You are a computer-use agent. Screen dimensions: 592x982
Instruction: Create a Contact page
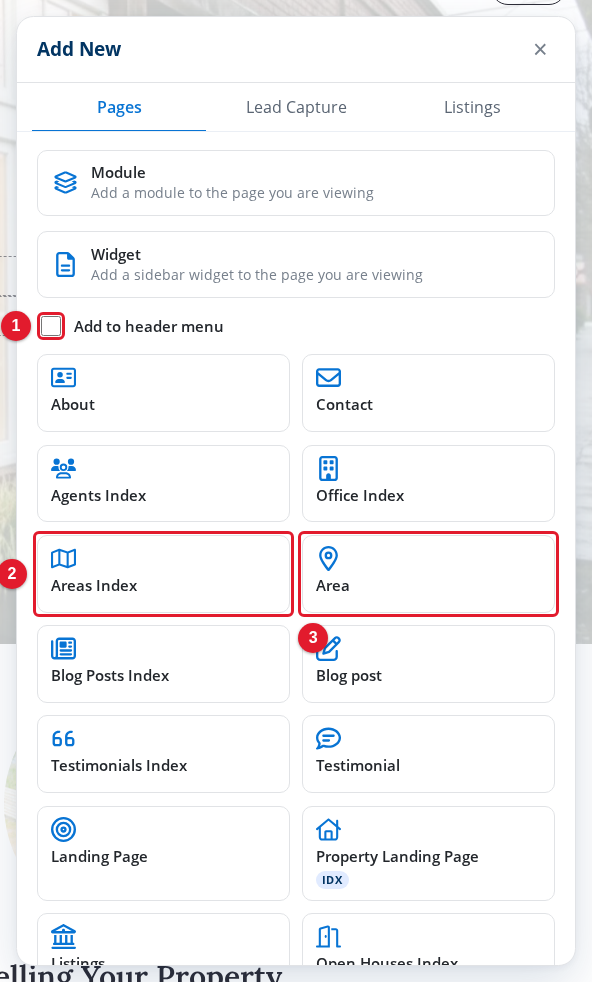[428, 393]
